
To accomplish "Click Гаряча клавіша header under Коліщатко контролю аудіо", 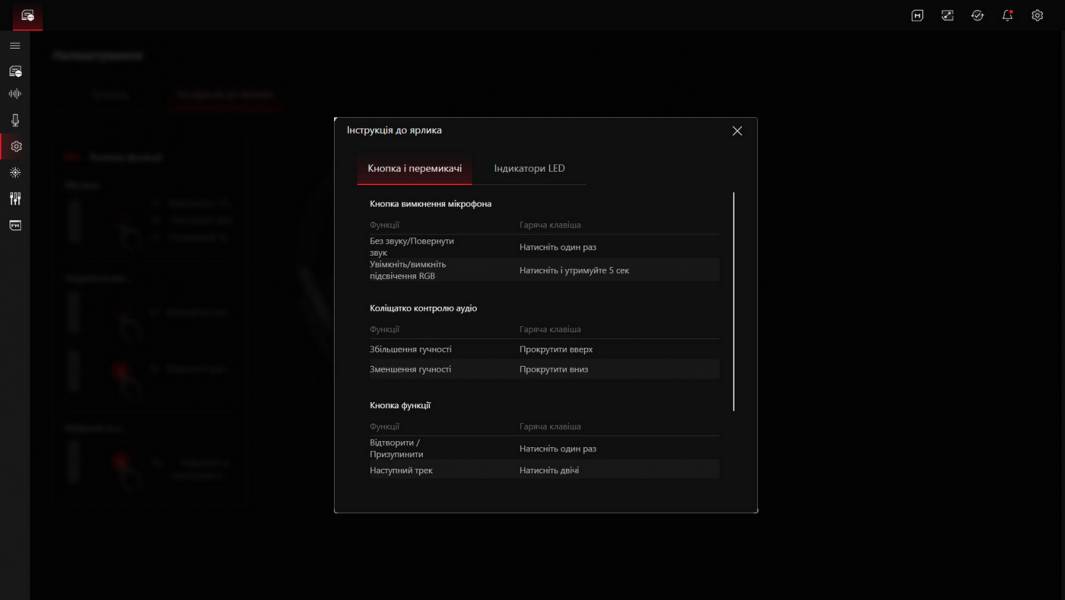I will 549,330.
